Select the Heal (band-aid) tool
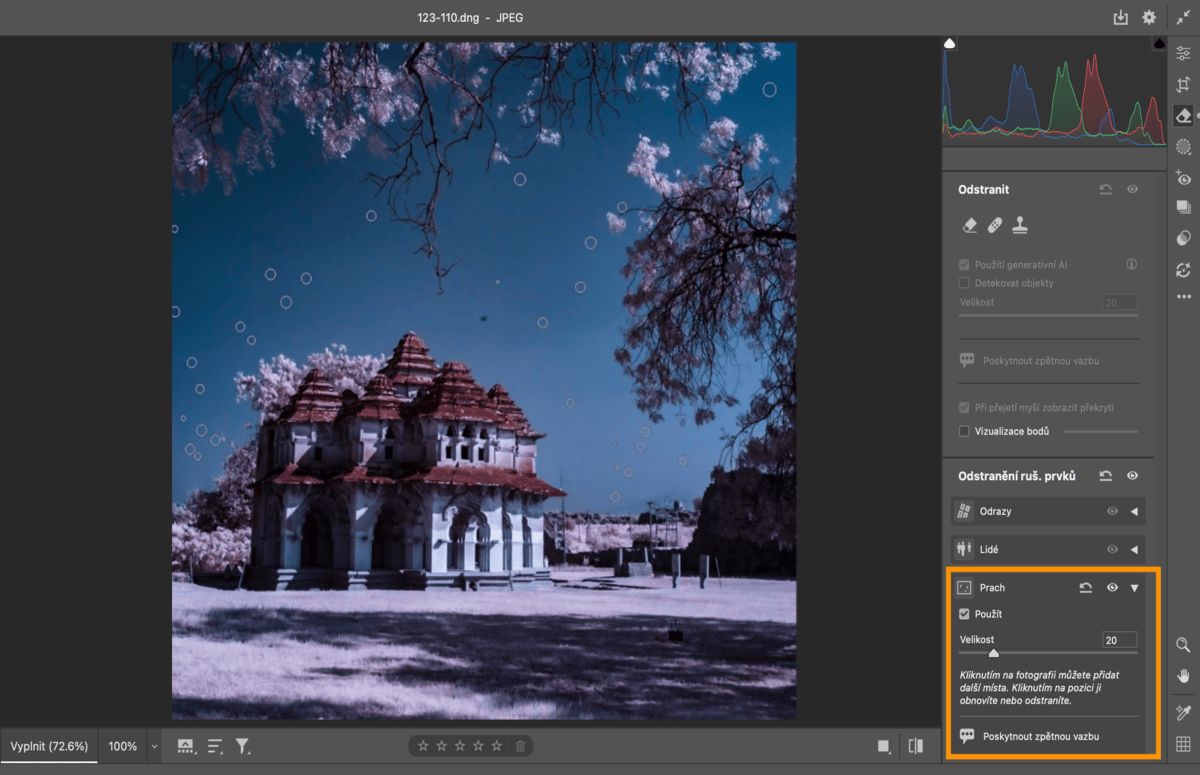The width and height of the screenshot is (1200, 775). click(x=993, y=225)
